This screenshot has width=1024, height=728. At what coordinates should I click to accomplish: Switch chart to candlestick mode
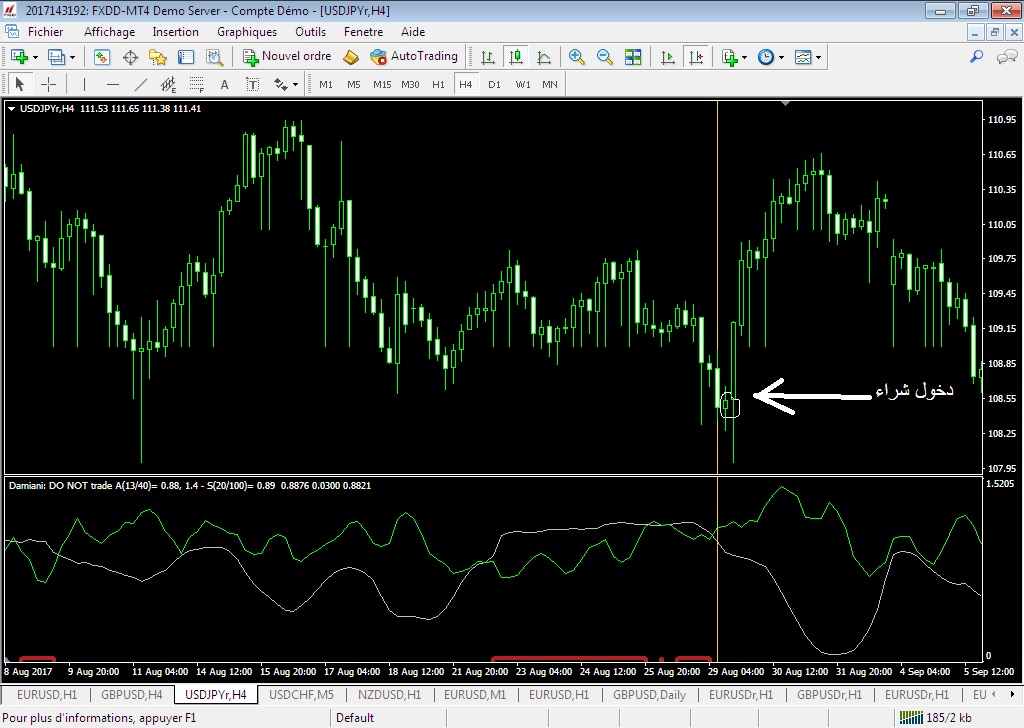click(515, 57)
